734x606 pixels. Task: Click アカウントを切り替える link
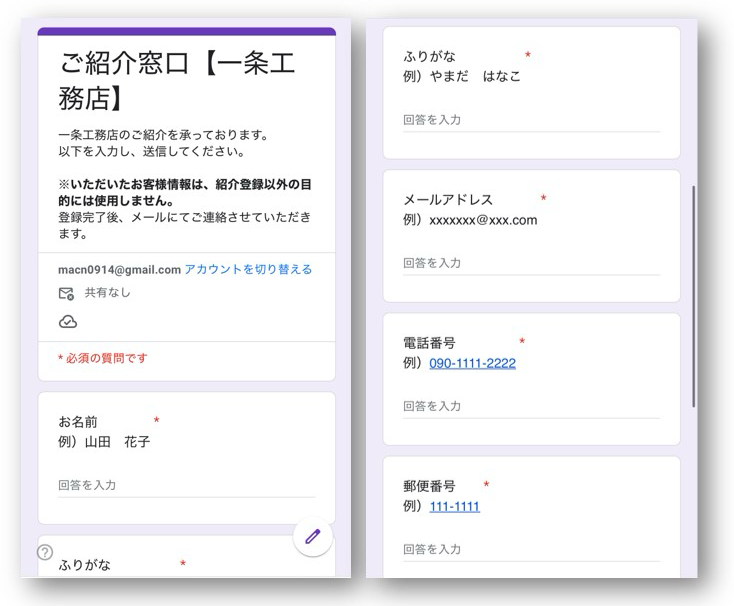coord(248,270)
